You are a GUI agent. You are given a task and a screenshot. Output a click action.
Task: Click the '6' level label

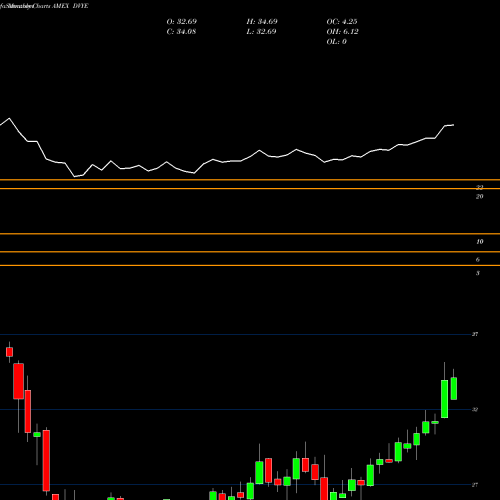[x=478, y=260]
